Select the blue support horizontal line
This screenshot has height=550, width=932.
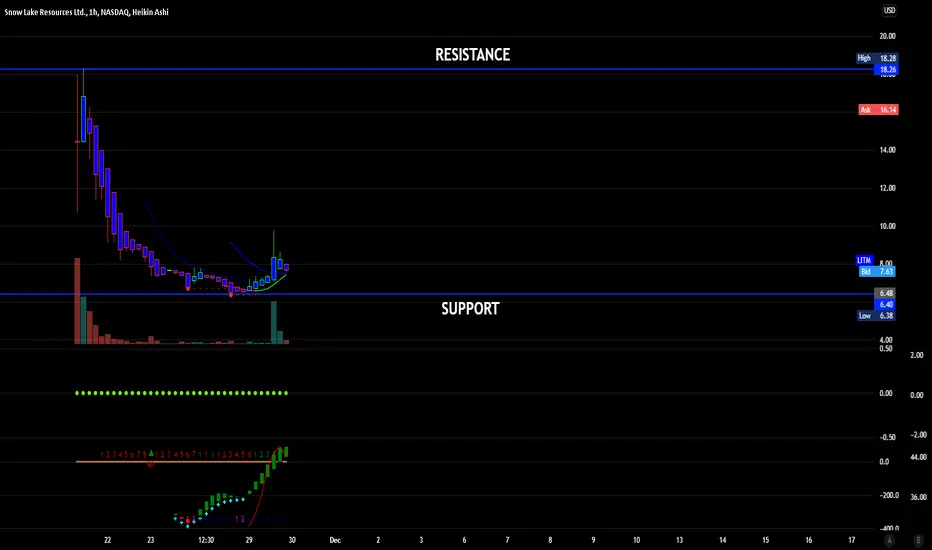tap(437, 294)
